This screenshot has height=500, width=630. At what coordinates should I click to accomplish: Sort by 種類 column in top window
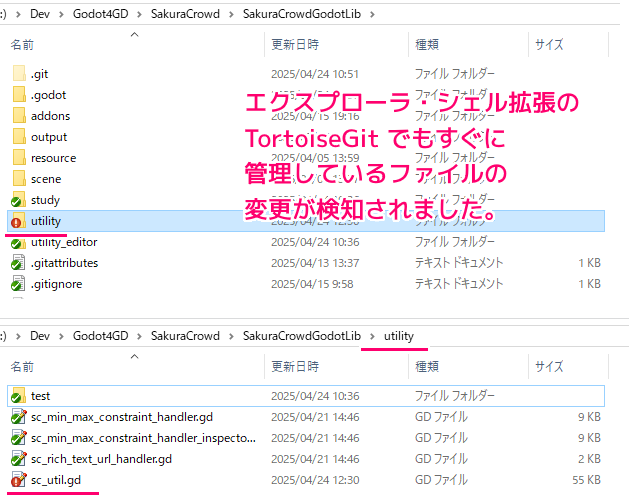[427, 45]
